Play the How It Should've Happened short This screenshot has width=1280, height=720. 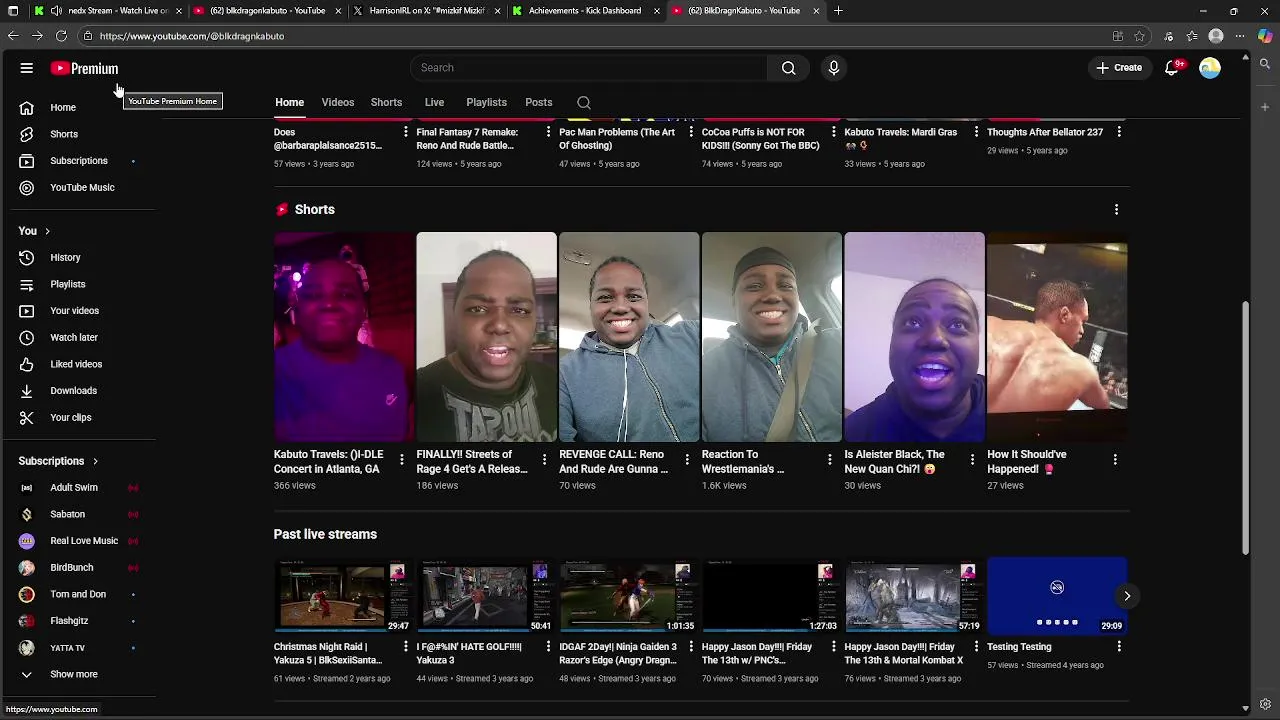1057,337
